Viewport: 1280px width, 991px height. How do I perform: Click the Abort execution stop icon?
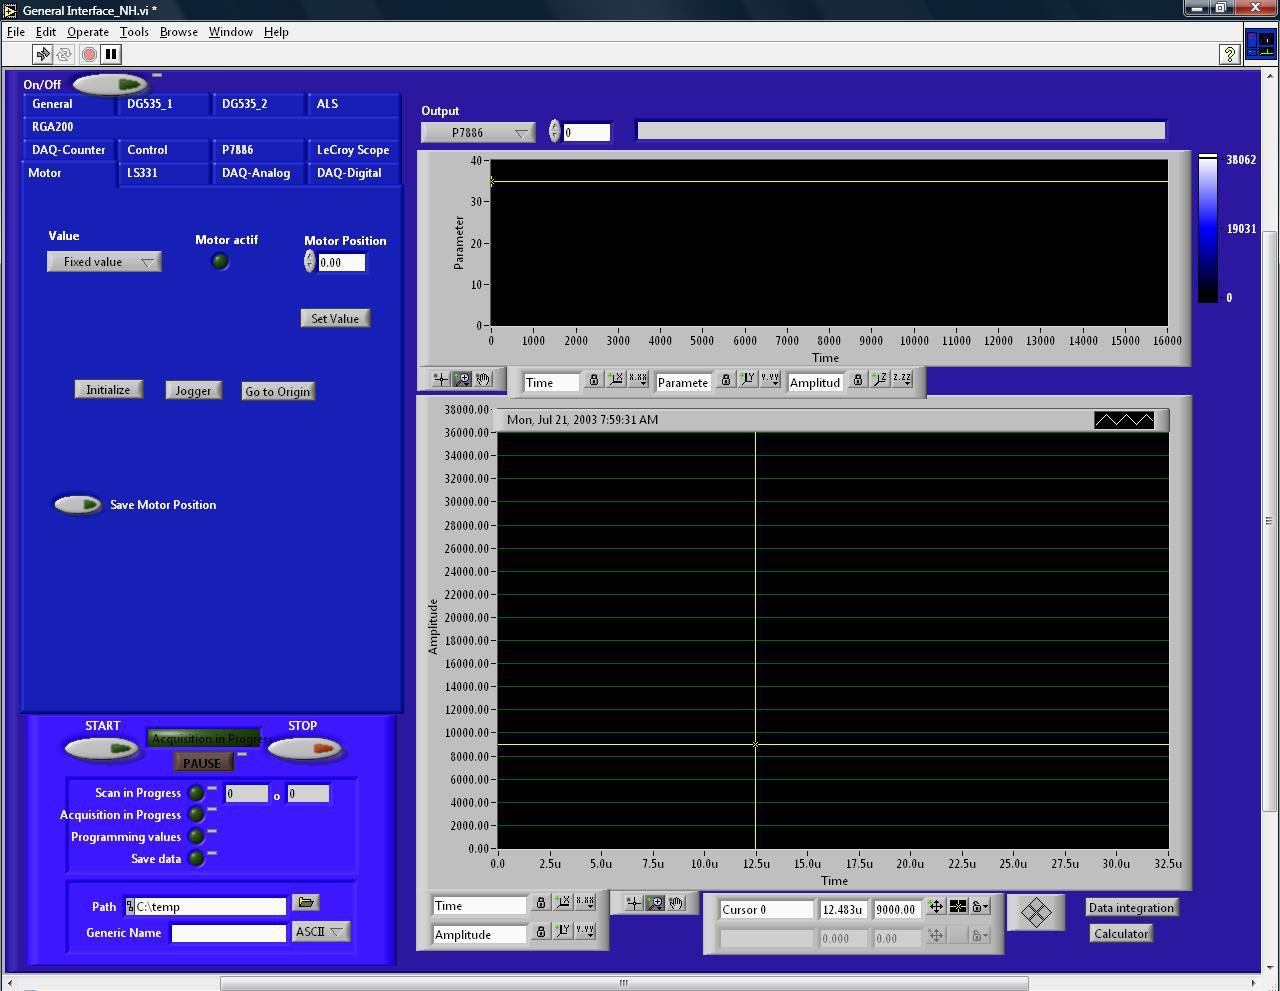tap(89, 54)
